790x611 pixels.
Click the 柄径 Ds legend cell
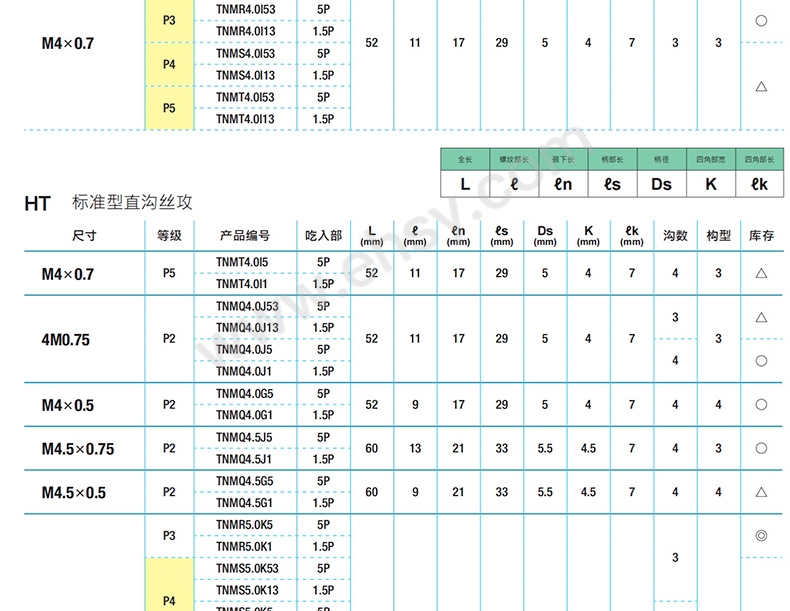[661, 172]
